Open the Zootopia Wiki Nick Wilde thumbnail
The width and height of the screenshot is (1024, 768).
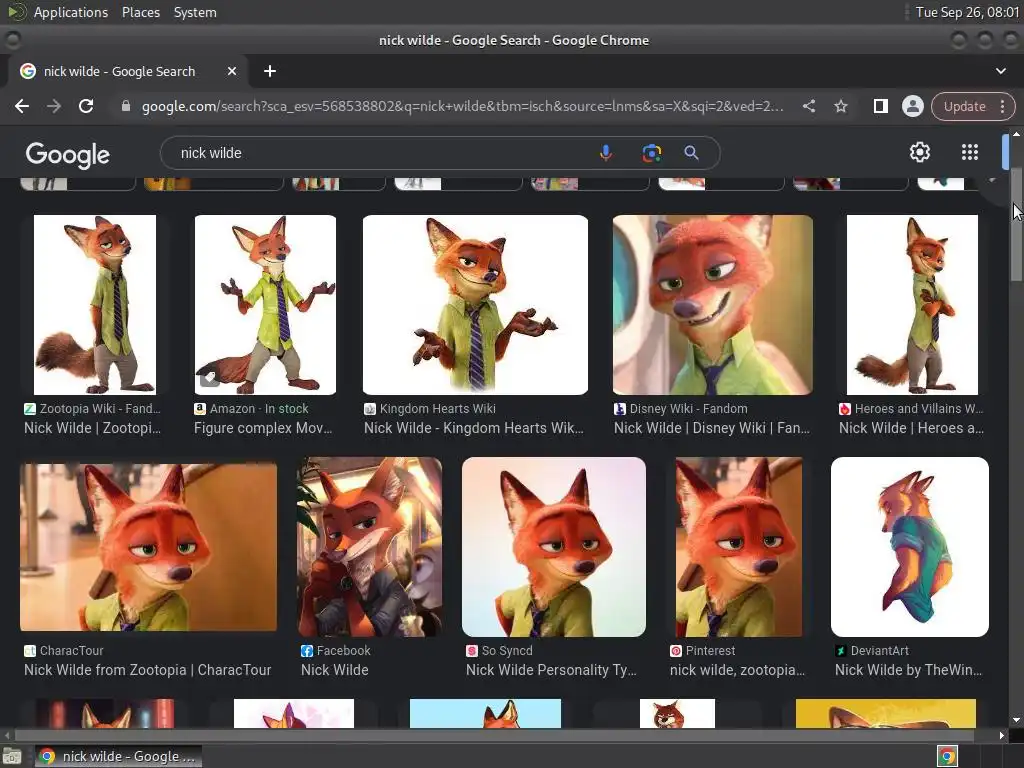95,305
